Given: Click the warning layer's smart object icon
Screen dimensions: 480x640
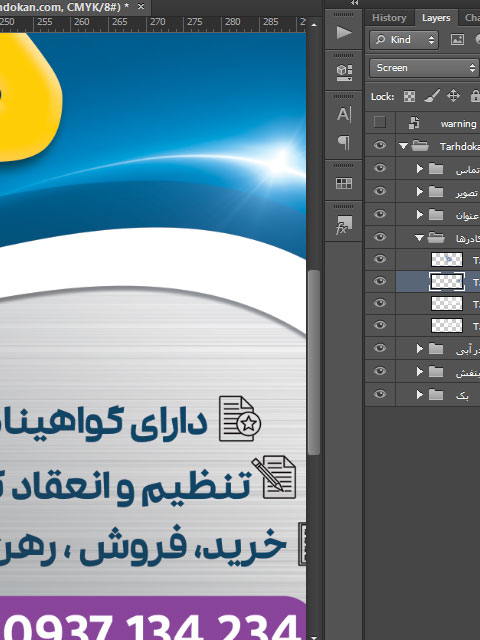Looking at the screenshot, I should pos(414,122).
